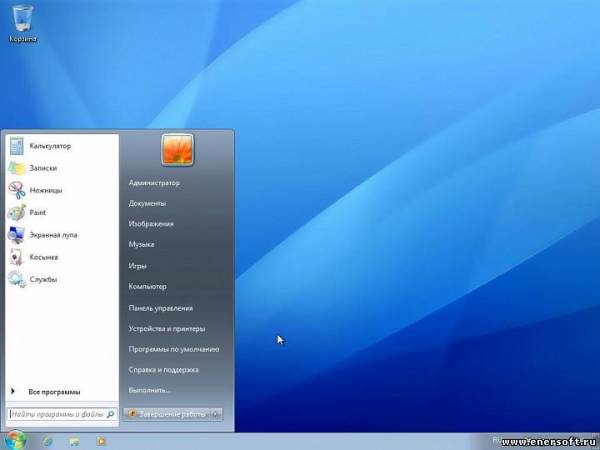Screen dimensions: 600x450
Task: Click the Экранная лупа magnifier icon
Action: pos(16,235)
